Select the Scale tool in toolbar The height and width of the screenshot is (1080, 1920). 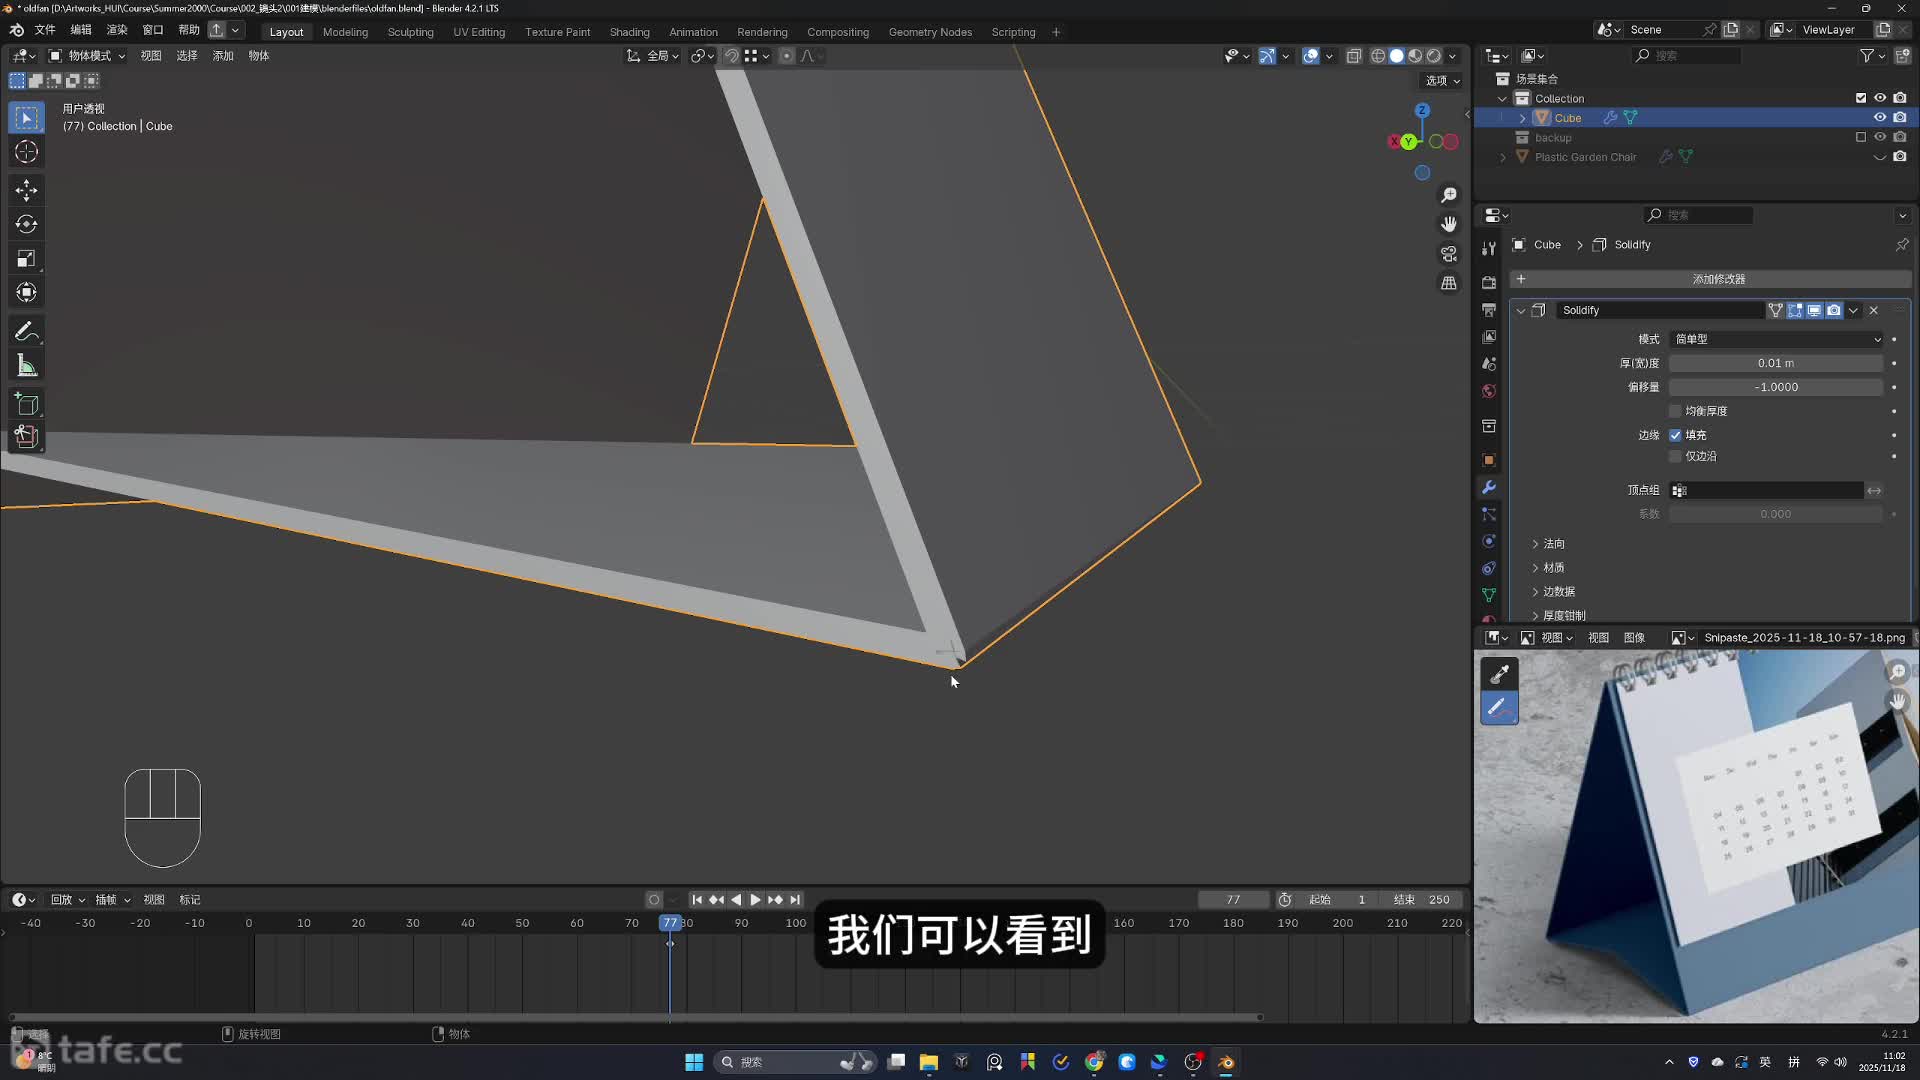(27, 259)
